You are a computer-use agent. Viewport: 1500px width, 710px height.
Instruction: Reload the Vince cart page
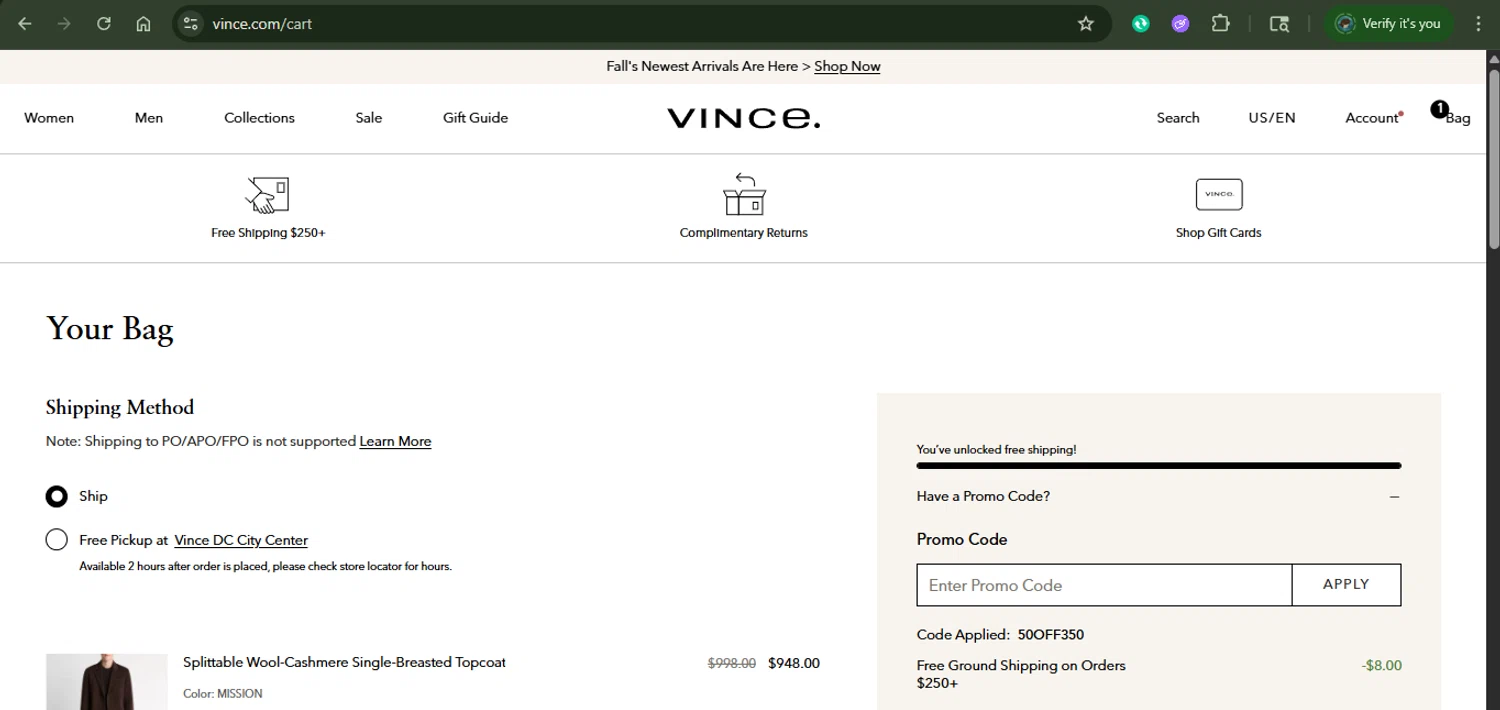[x=104, y=23]
